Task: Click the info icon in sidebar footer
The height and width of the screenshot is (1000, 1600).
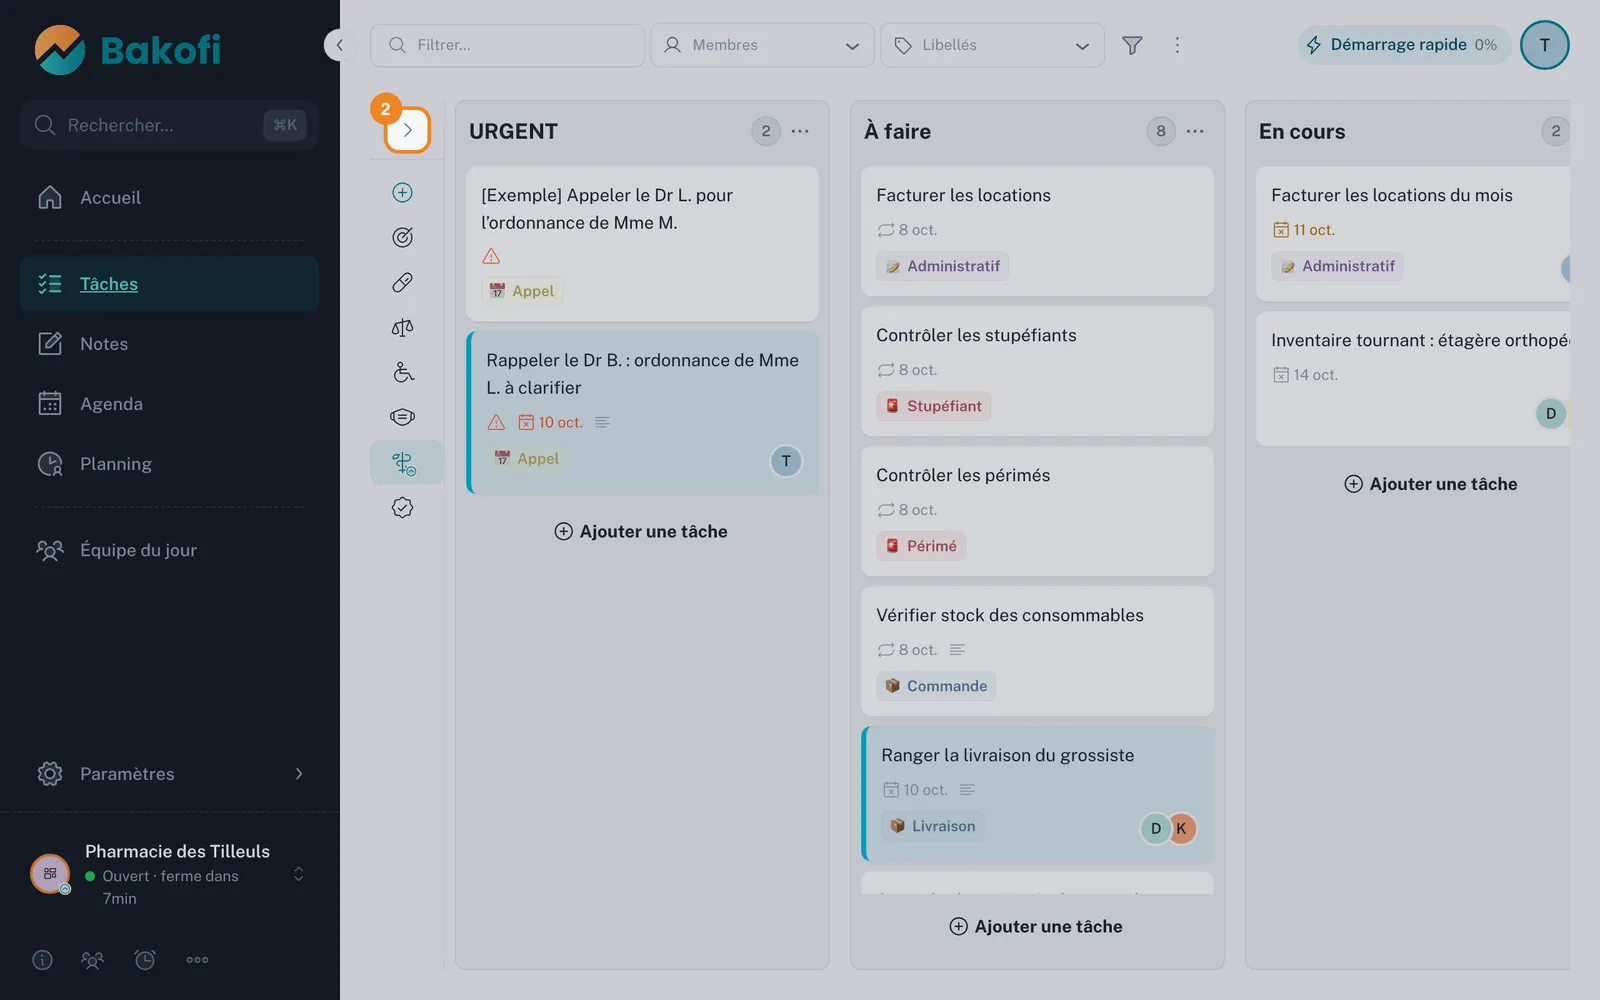Action: coord(42,960)
